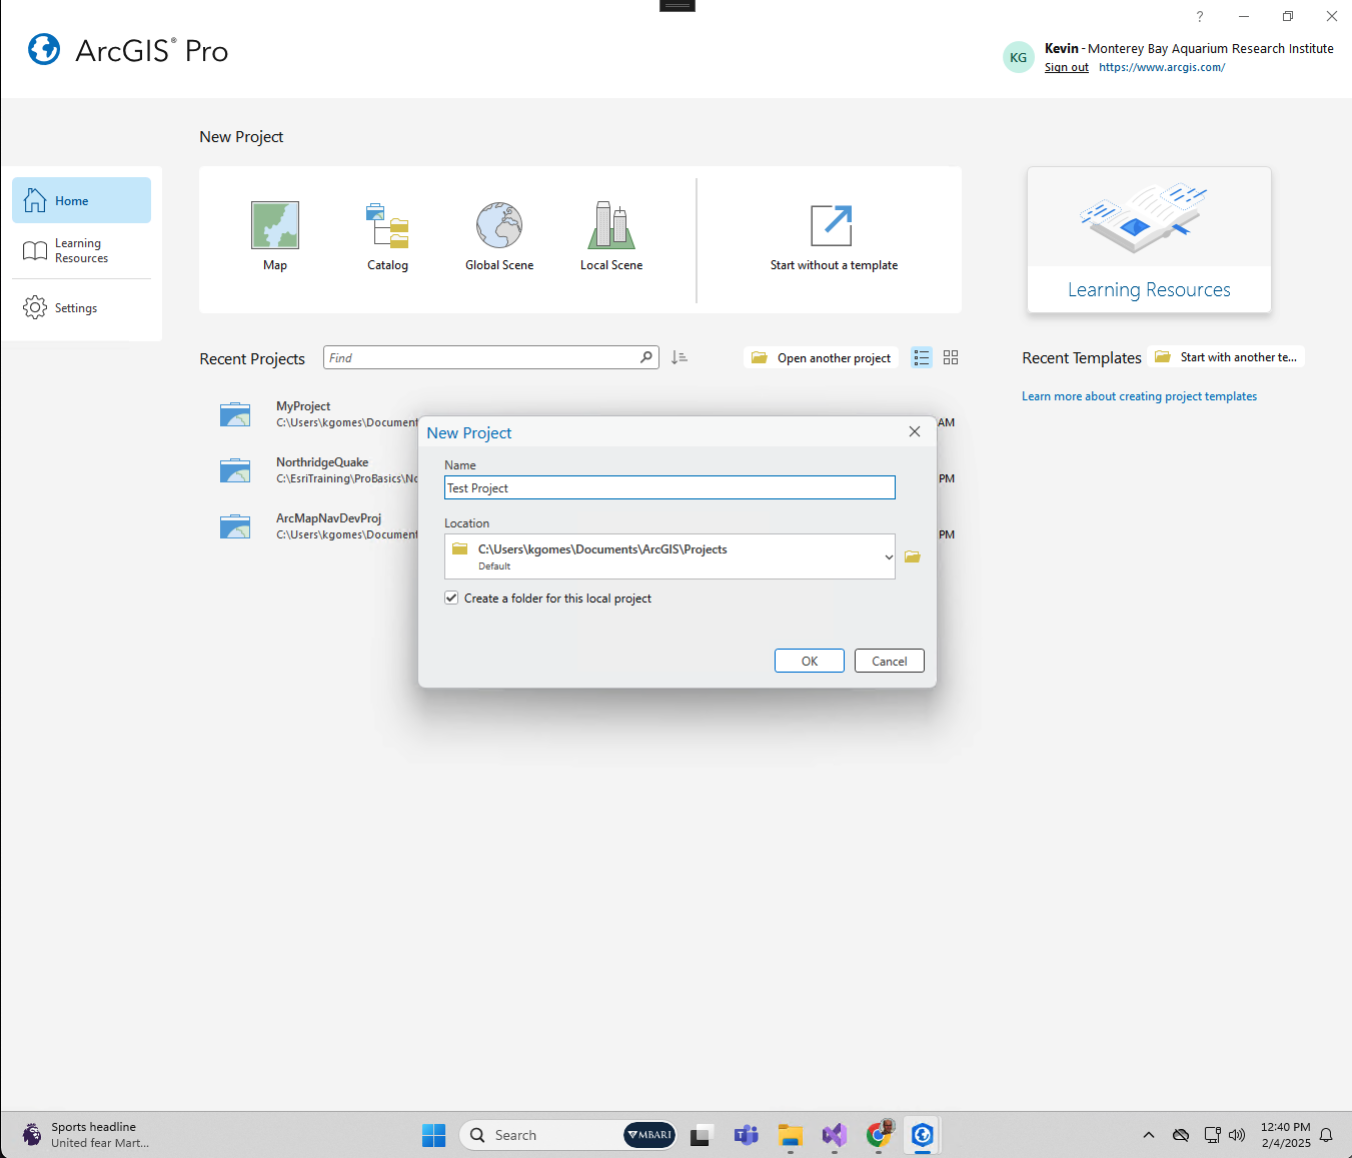The width and height of the screenshot is (1352, 1158).
Task: Open Start with another template menu
Action: (x=1227, y=357)
